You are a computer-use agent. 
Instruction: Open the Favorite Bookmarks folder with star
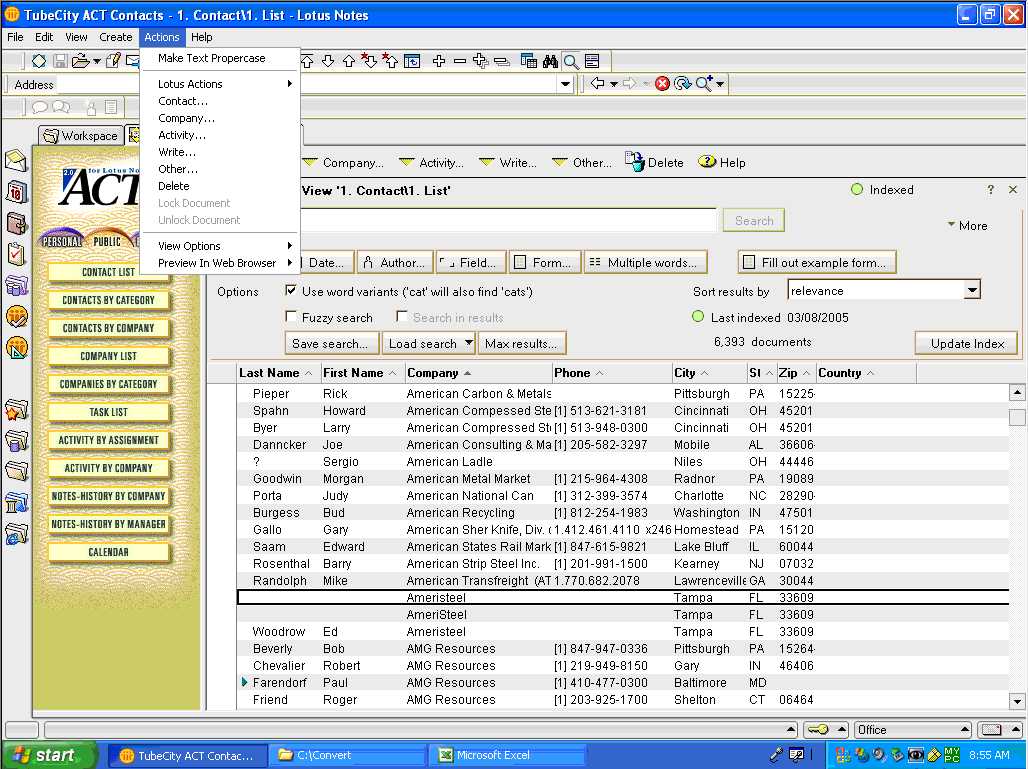(x=16, y=410)
